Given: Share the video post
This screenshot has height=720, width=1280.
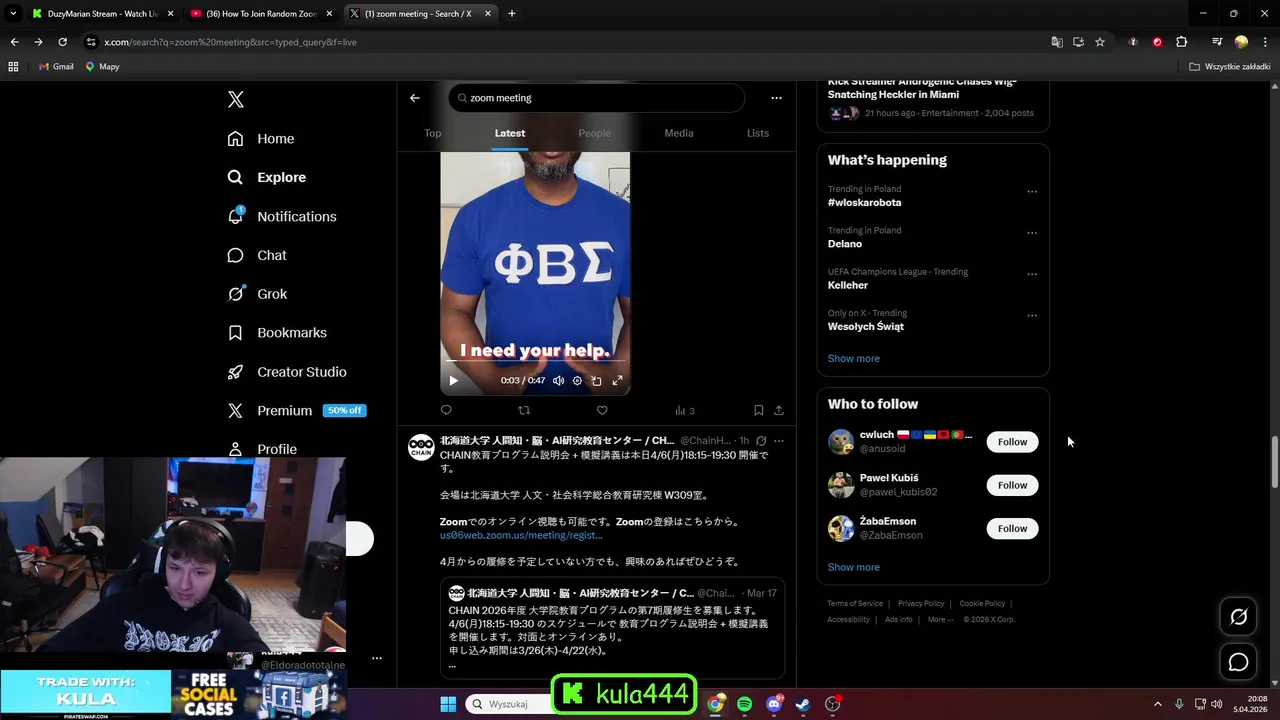Looking at the screenshot, I should tap(779, 410).
